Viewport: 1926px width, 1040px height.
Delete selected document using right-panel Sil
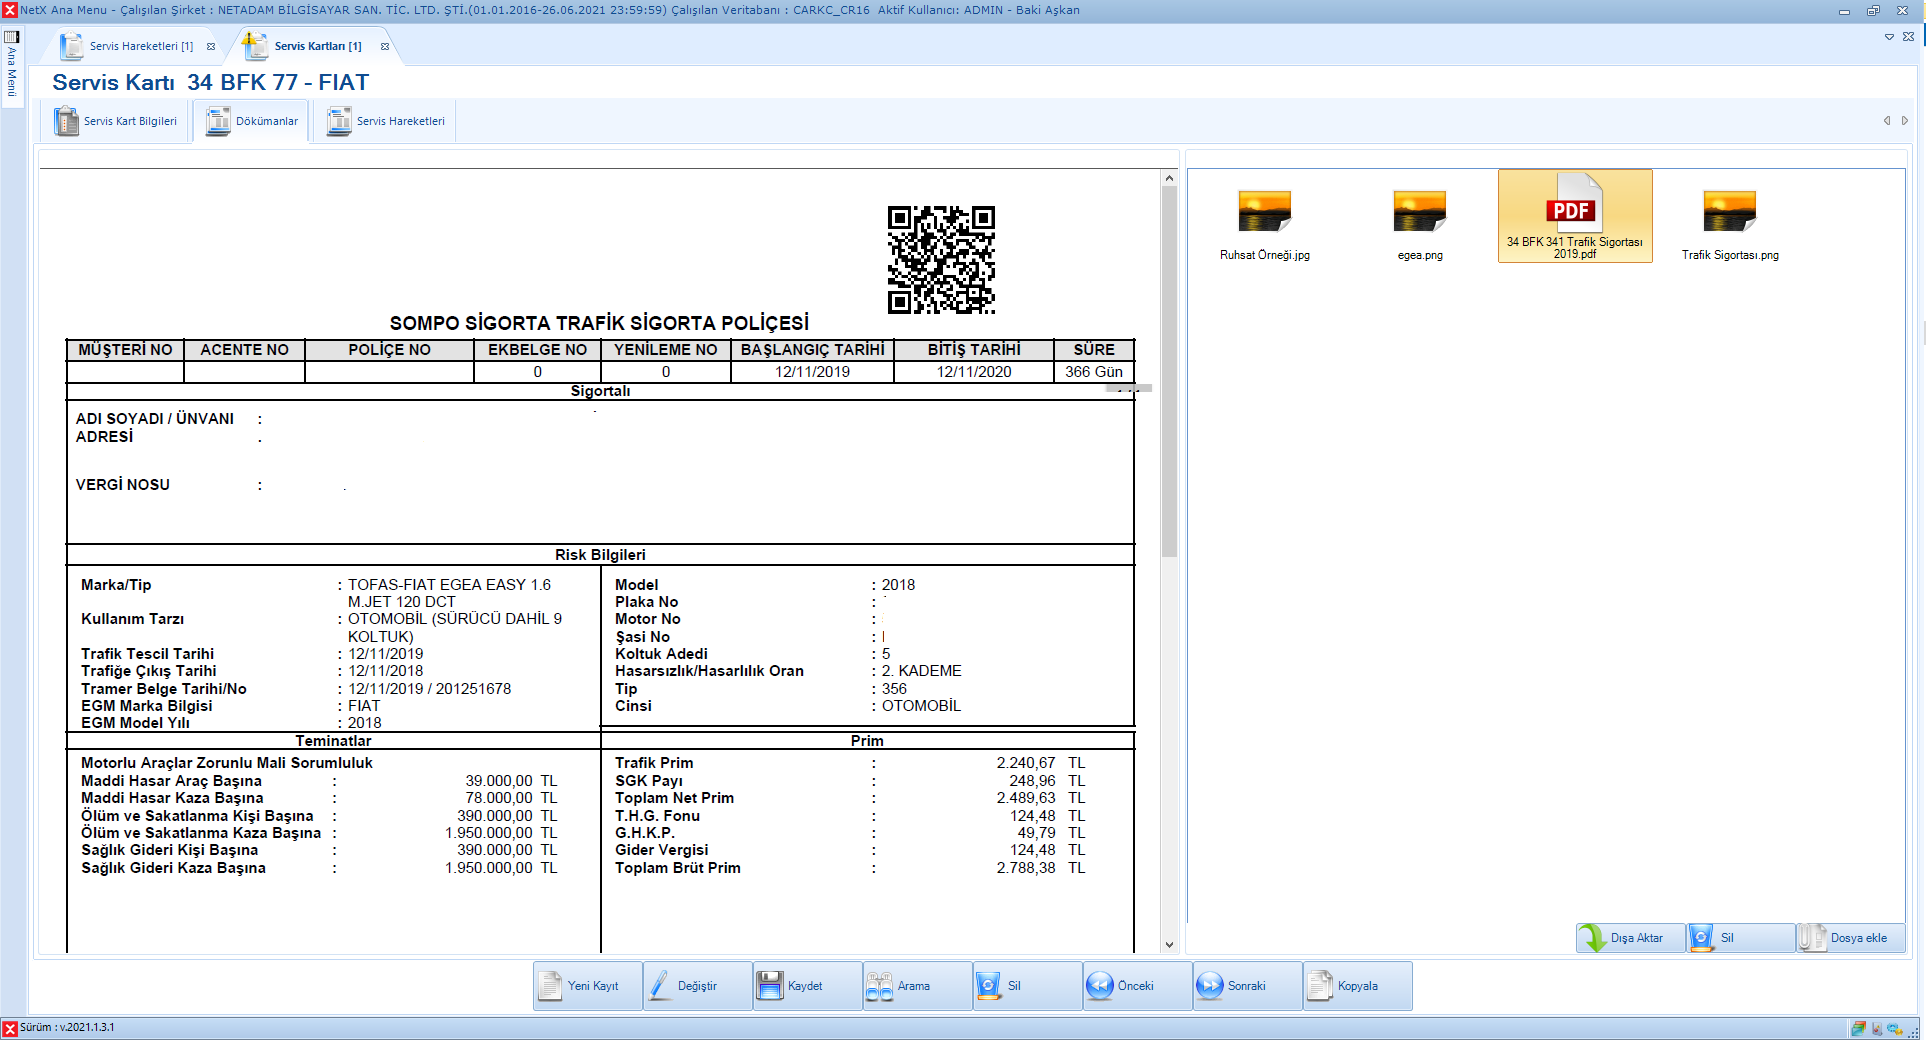1740,938
